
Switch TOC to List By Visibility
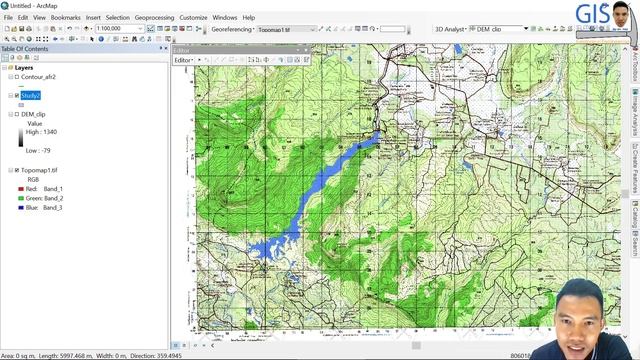(x=20, y=58)
